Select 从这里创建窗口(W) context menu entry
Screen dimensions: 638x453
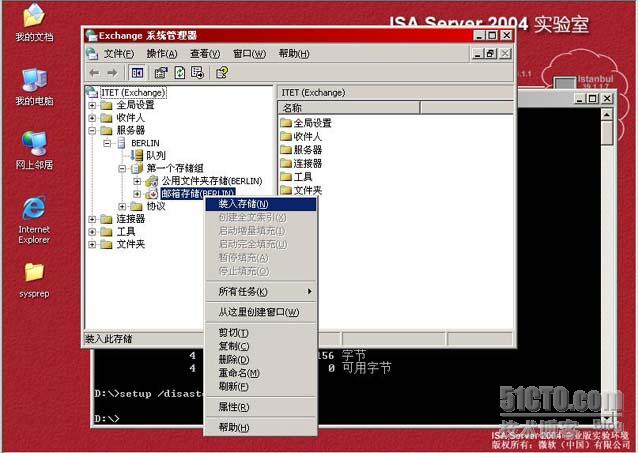tap(258, 312)
